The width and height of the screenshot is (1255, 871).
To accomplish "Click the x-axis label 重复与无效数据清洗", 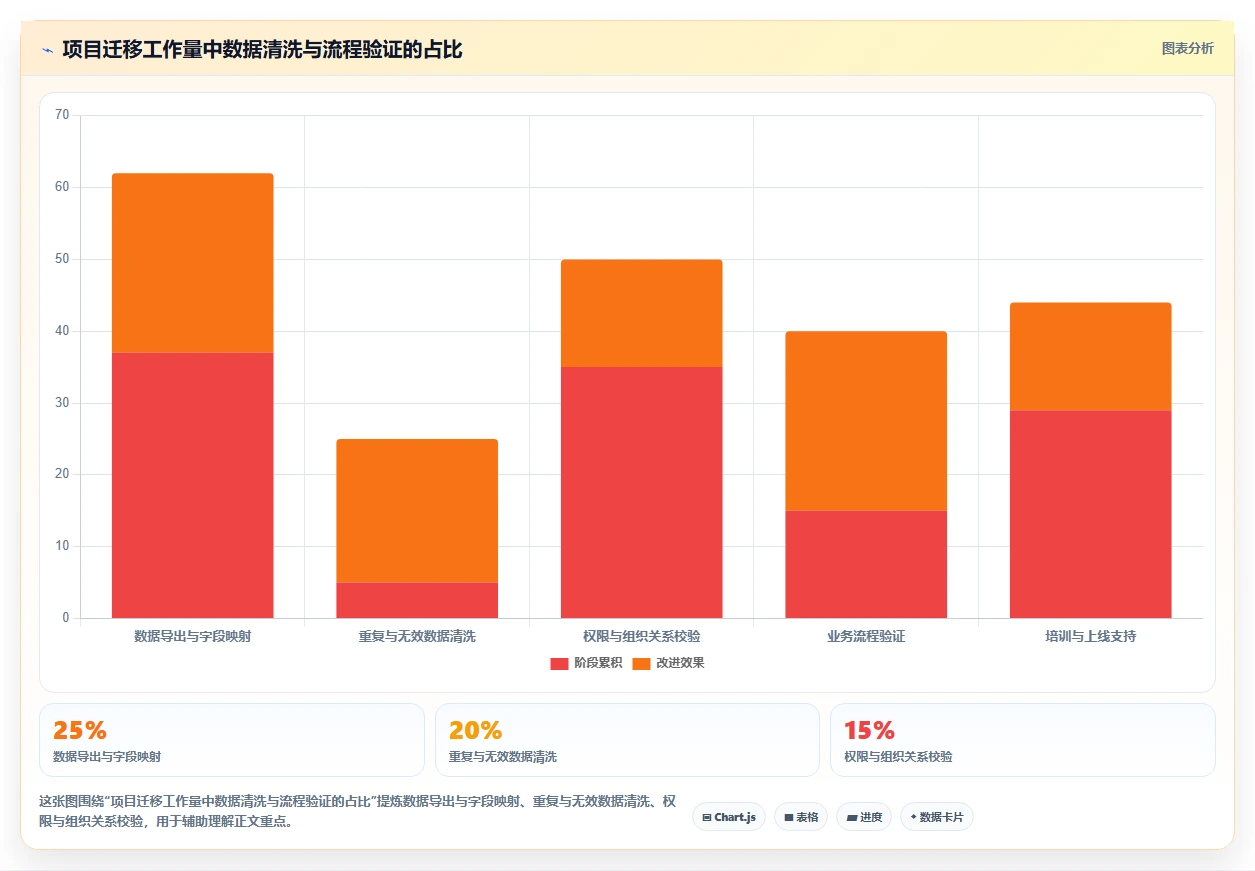I will pyautogui.click(x=417, y=636).
